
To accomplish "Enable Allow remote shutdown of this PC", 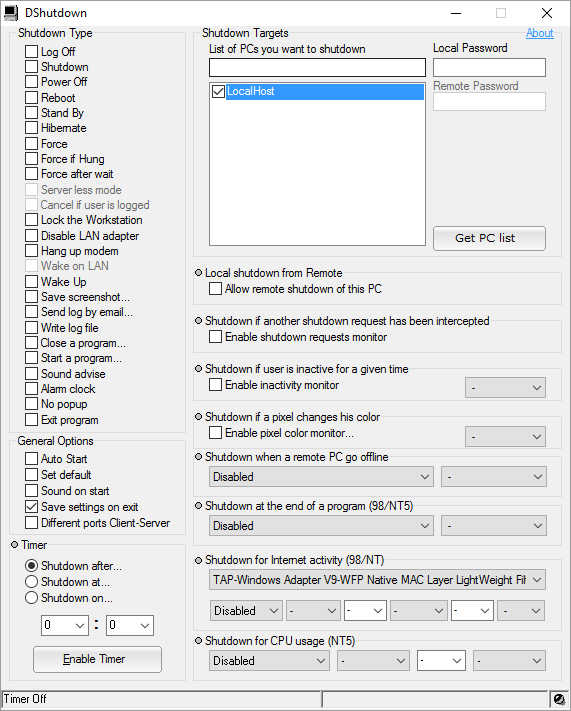I will (x=215, y=289).
